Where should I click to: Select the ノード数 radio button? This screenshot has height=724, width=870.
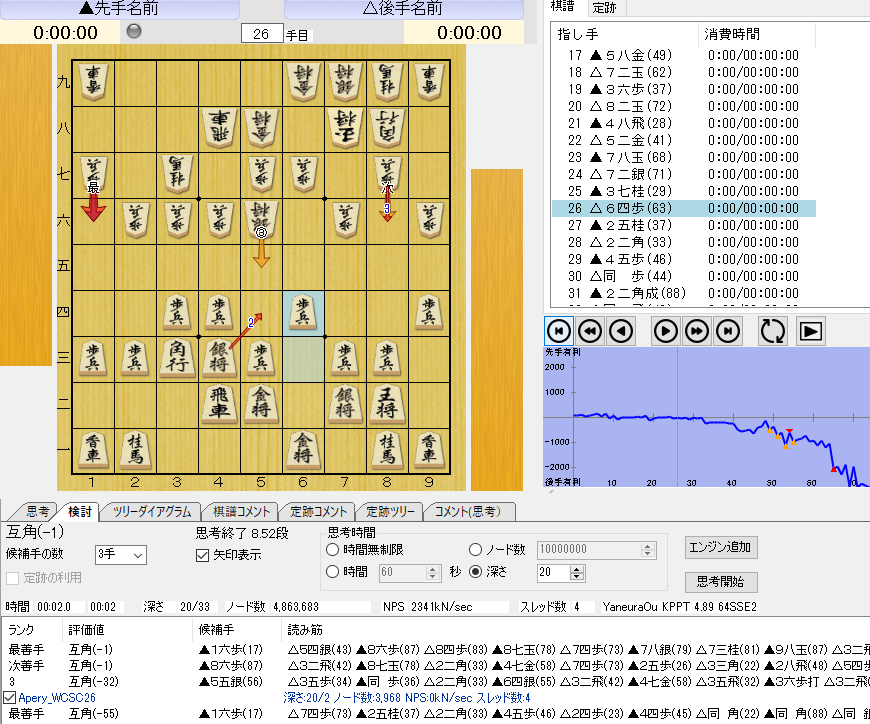476,549
